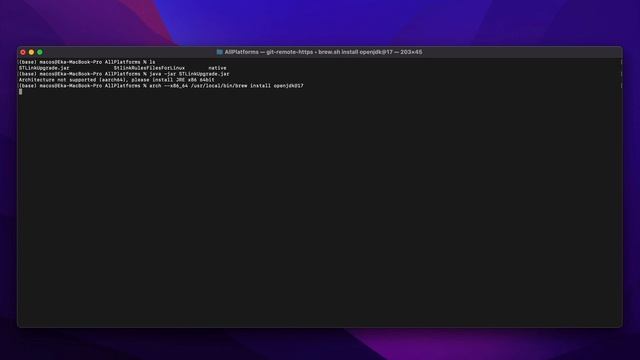Click the AllPlatforms folder icon in the title bar
Image resolution: width=640 pixels, height=360 pixels.
click(x=220, y=52)
